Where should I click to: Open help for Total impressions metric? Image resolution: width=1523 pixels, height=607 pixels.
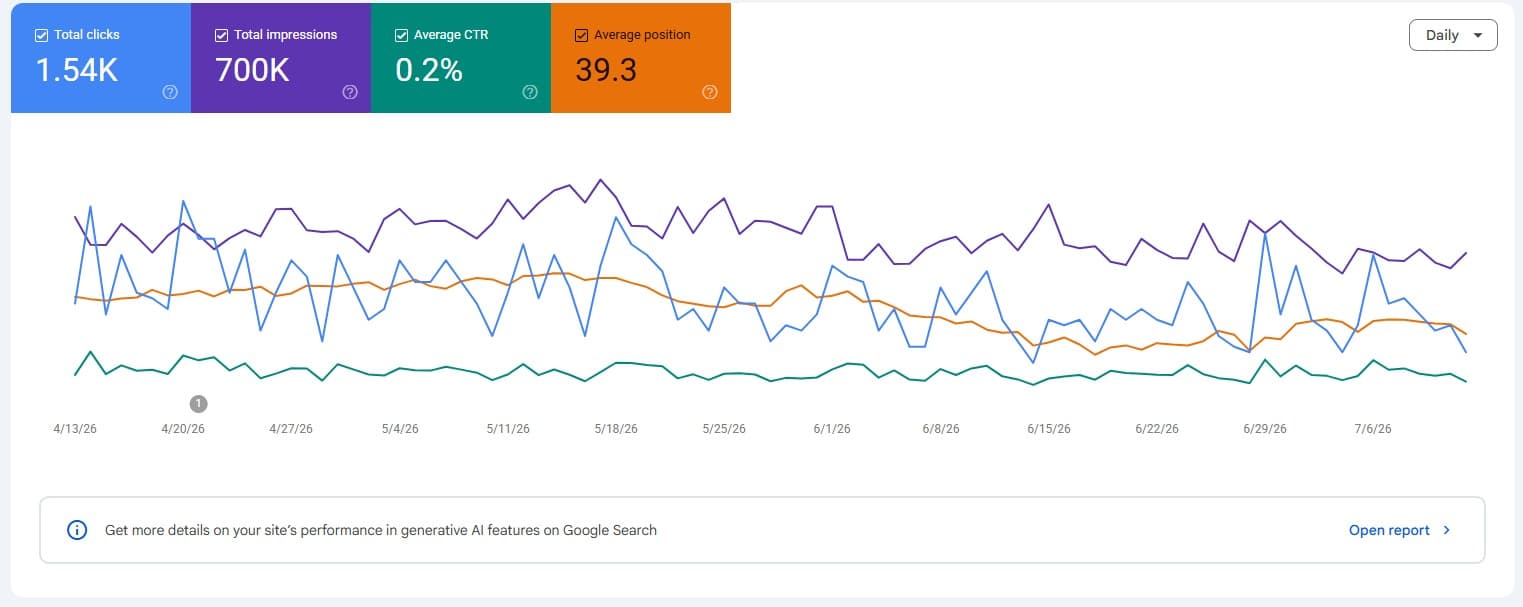(x=350, y=92)
